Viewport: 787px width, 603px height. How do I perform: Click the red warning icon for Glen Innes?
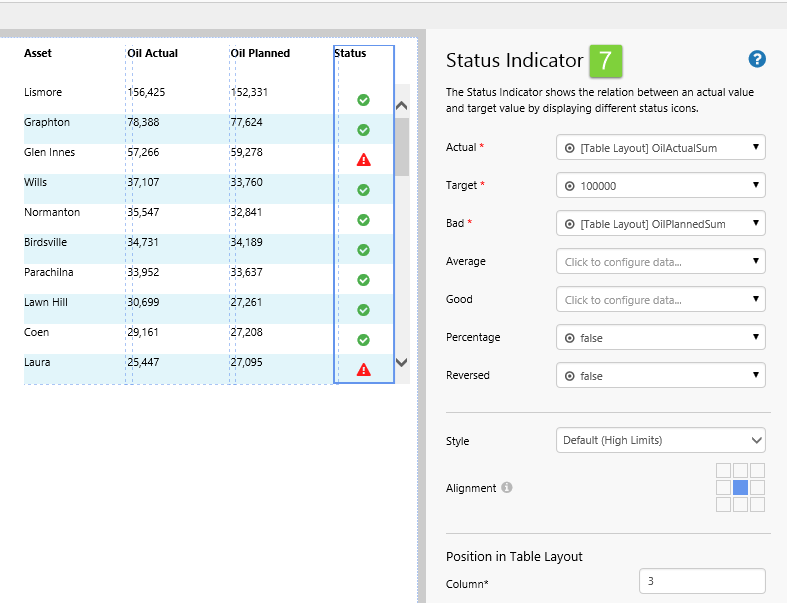point(364,160)
